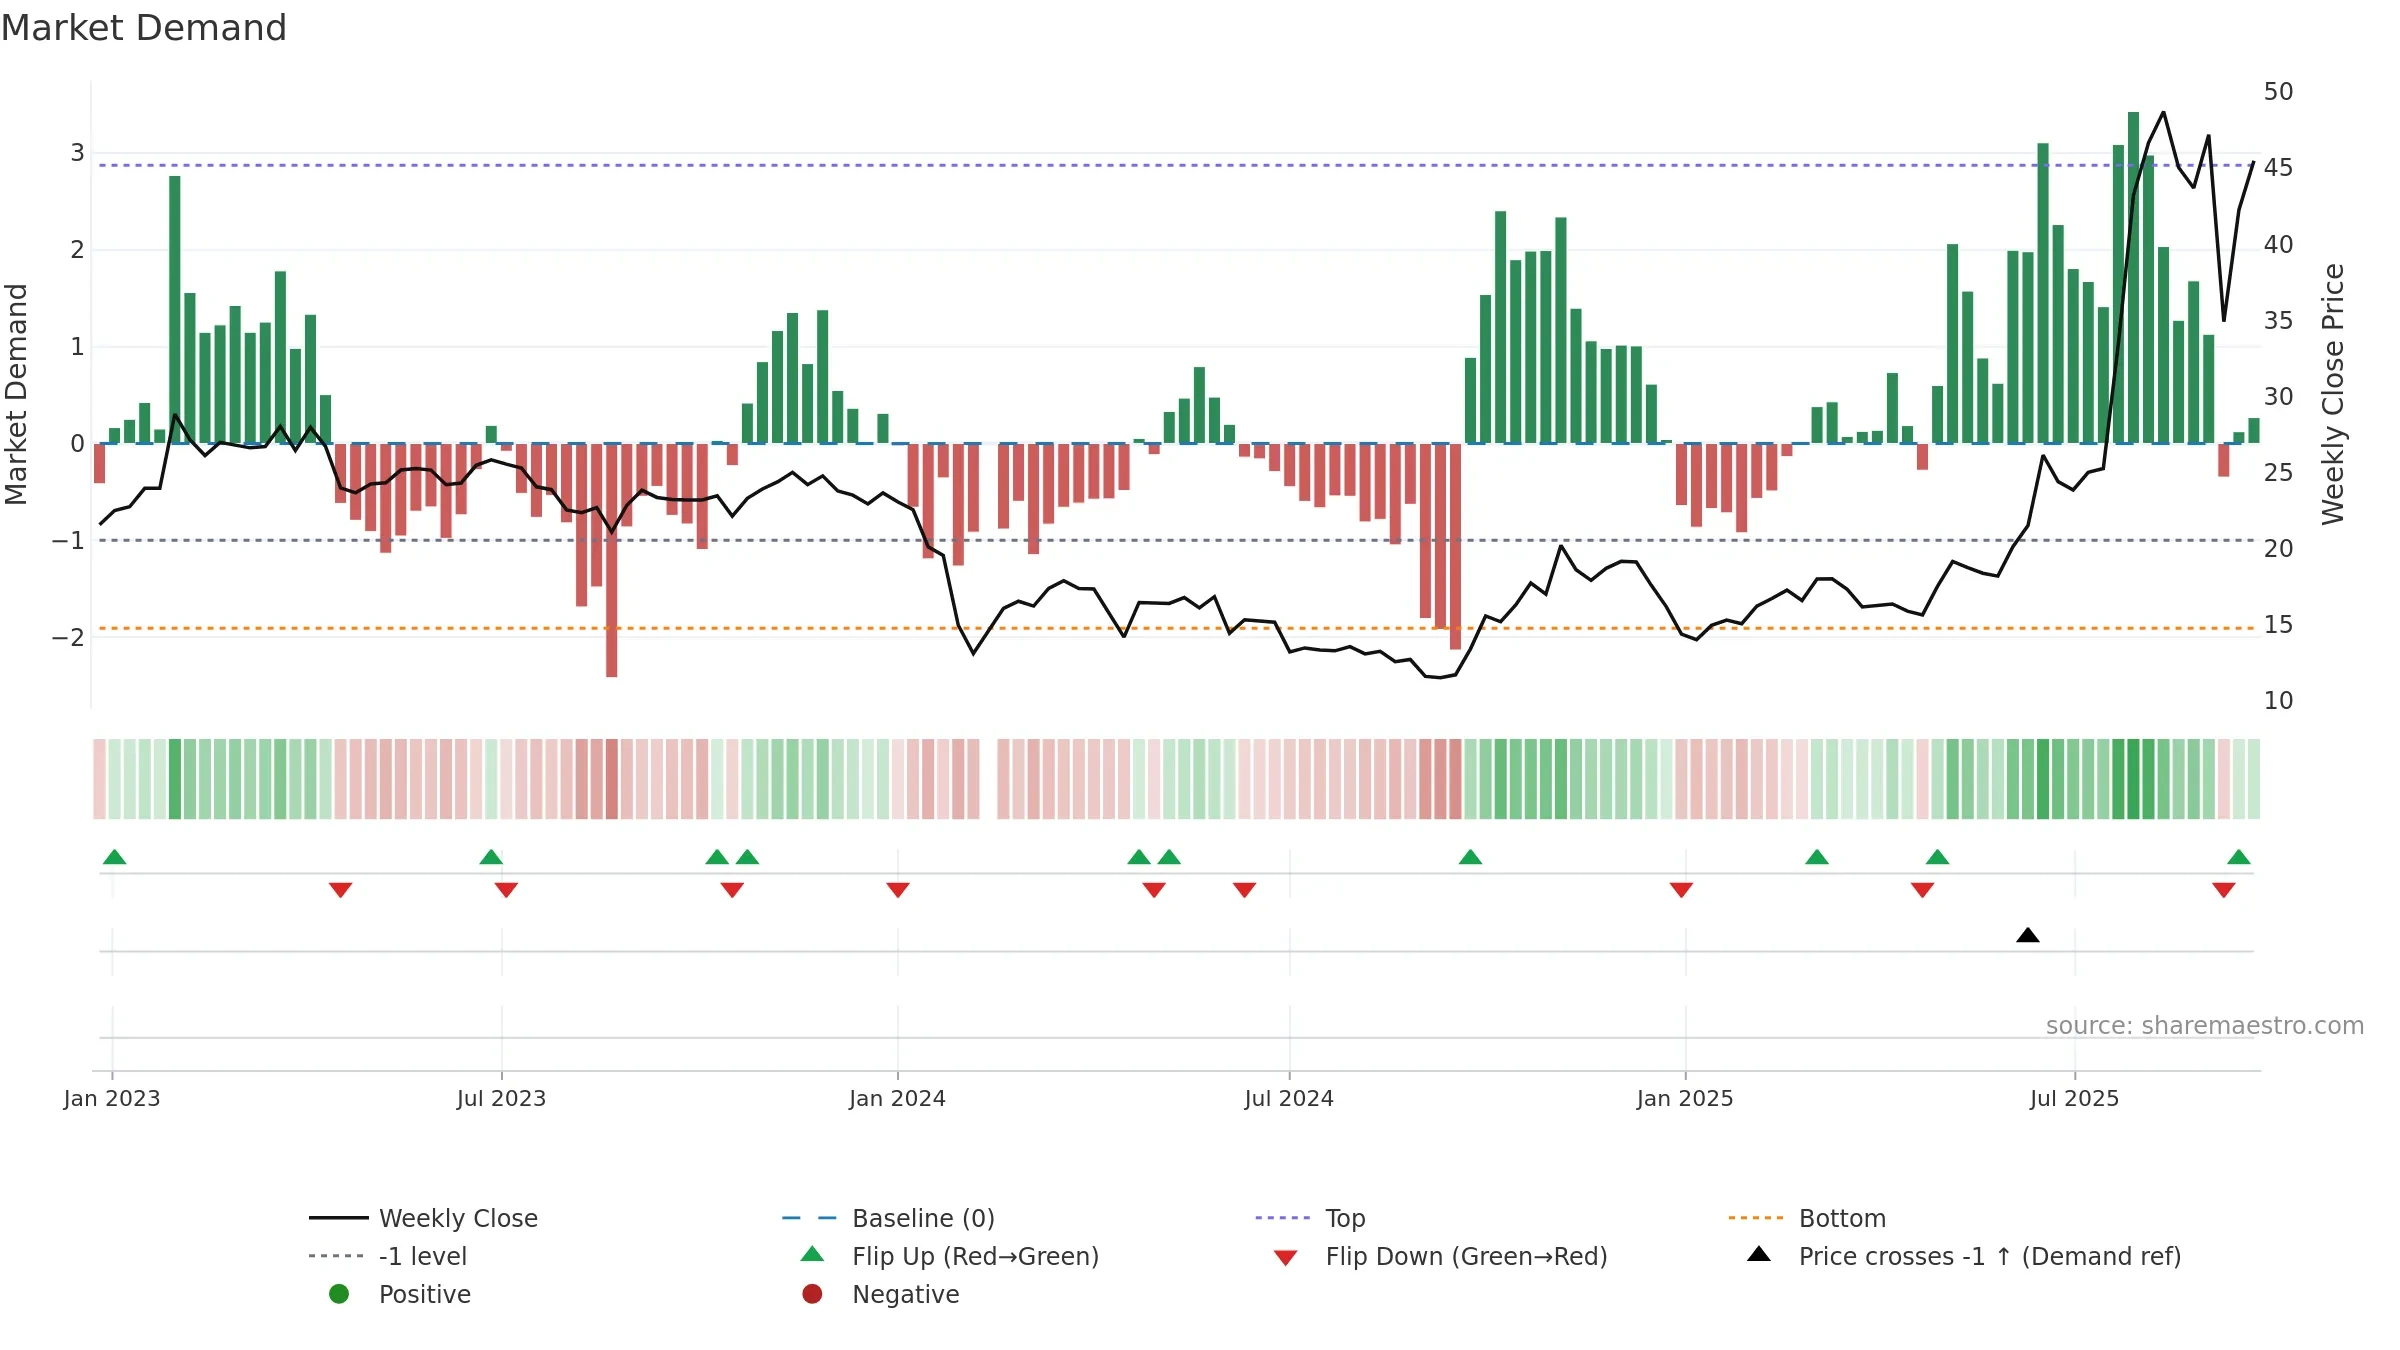
Task: Click the 50 tick on the price axis
Action: pyautogui.click(x=2279, y=92)
